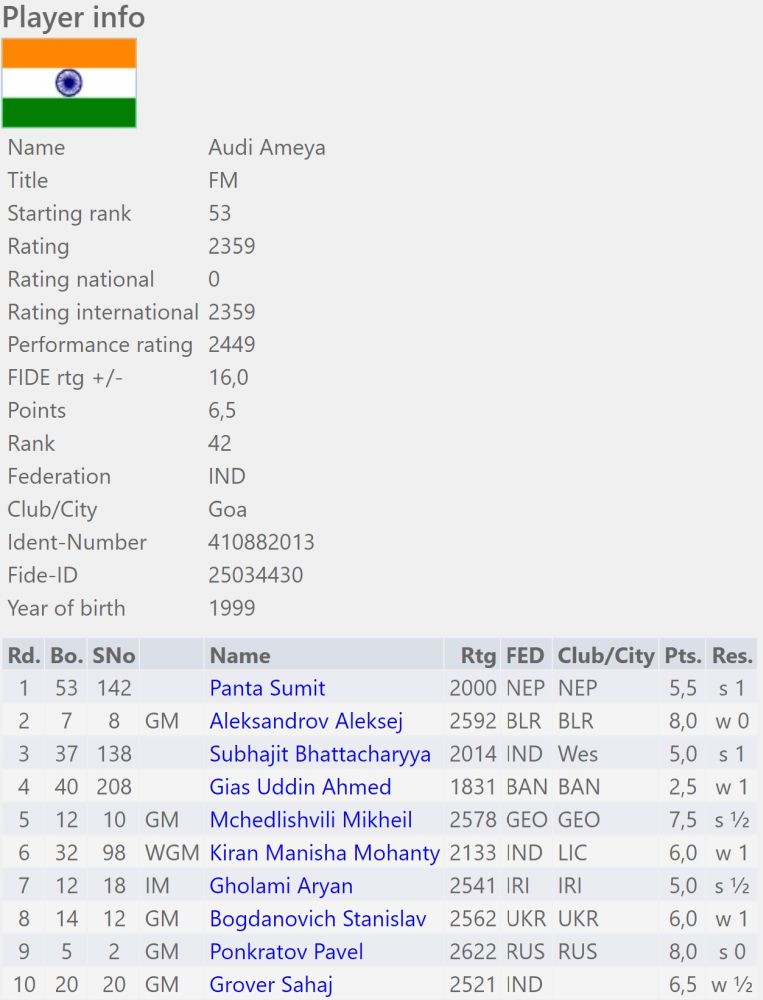Click the Fide-ID value 25034430

256,575
